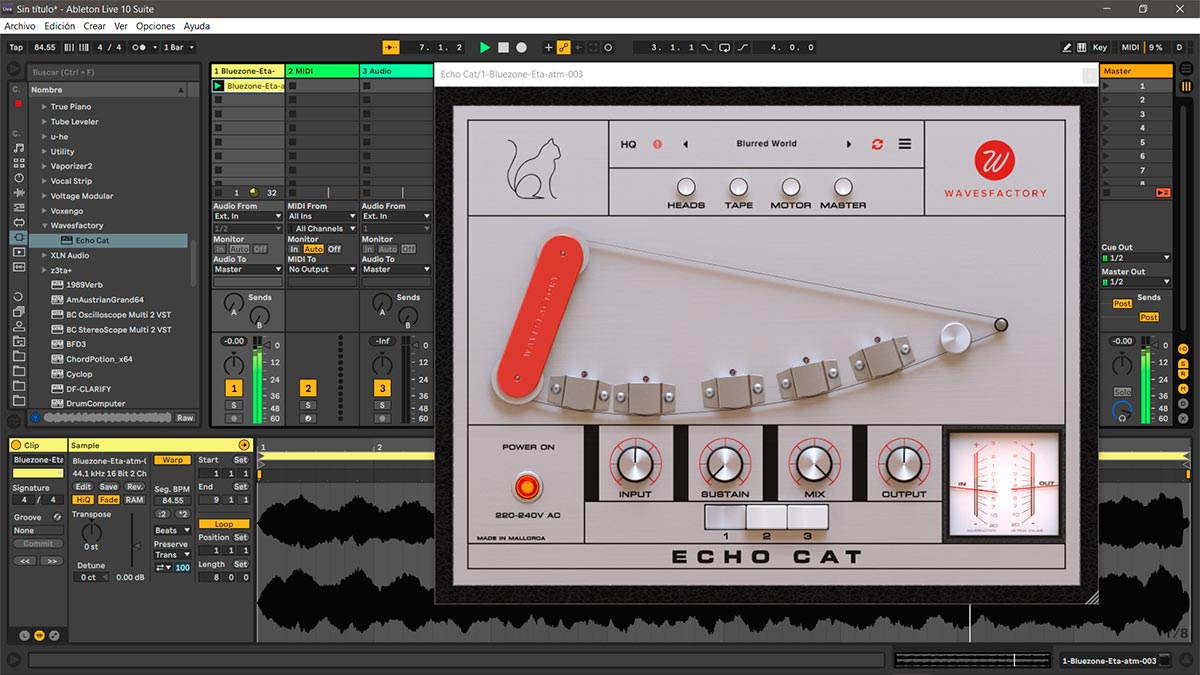Toggle RAM mode for the sample
Screen dimensions: 1200x675
134,500
